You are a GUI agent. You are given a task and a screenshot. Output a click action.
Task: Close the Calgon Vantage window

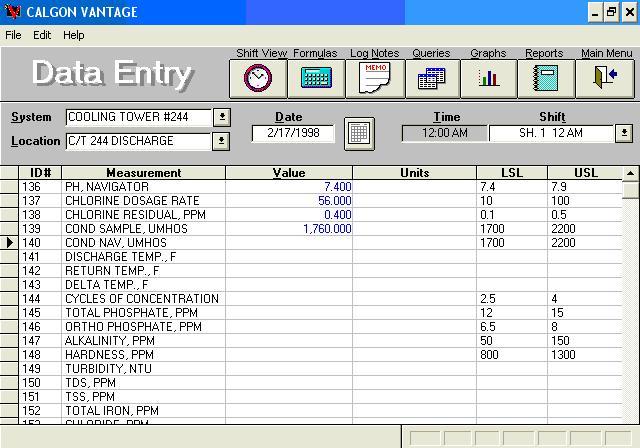pyautogui.click(x=629, y=12)
